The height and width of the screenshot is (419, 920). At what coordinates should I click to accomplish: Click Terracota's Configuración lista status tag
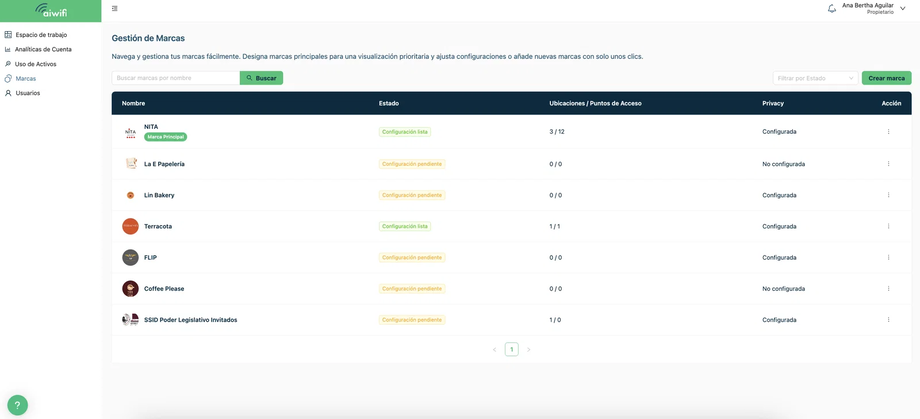[405, 226]
